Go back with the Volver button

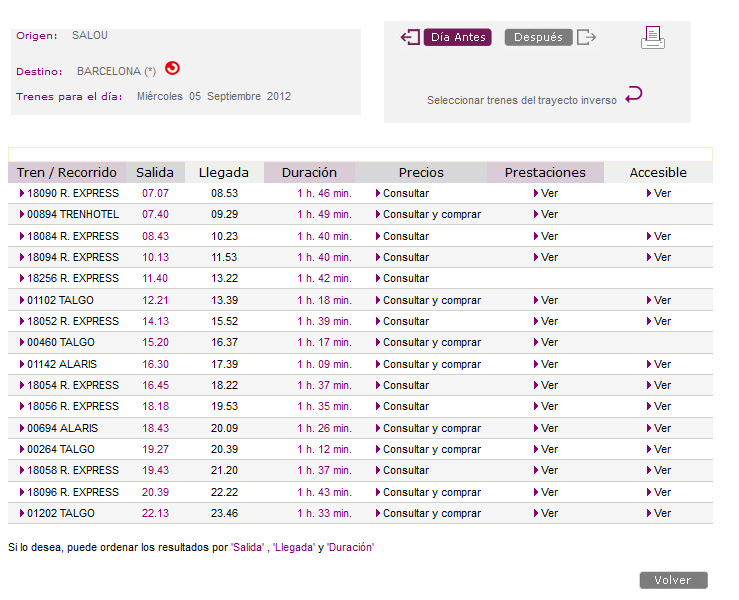coord(673,580)
